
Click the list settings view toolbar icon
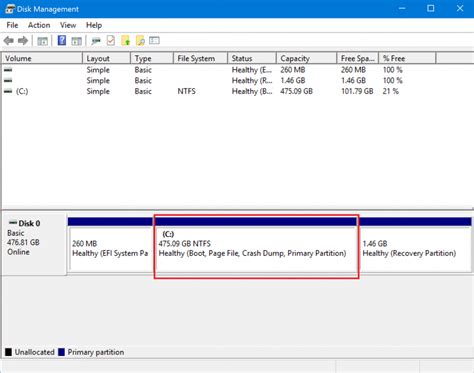pyautogui.click(x=154, y=41)
